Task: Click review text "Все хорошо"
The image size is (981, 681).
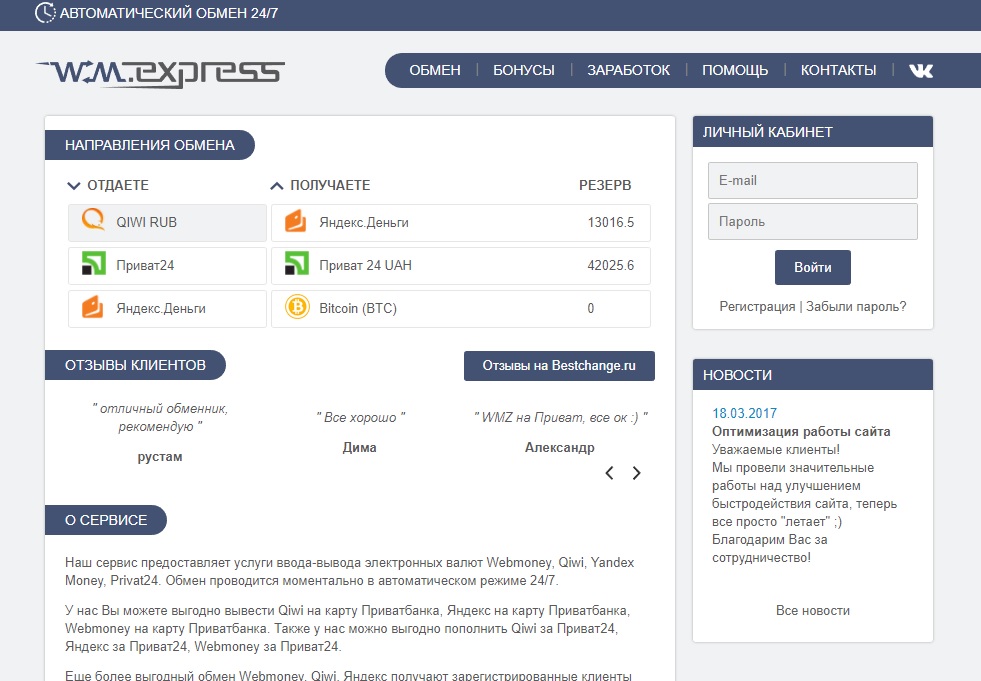Action: 360,417
